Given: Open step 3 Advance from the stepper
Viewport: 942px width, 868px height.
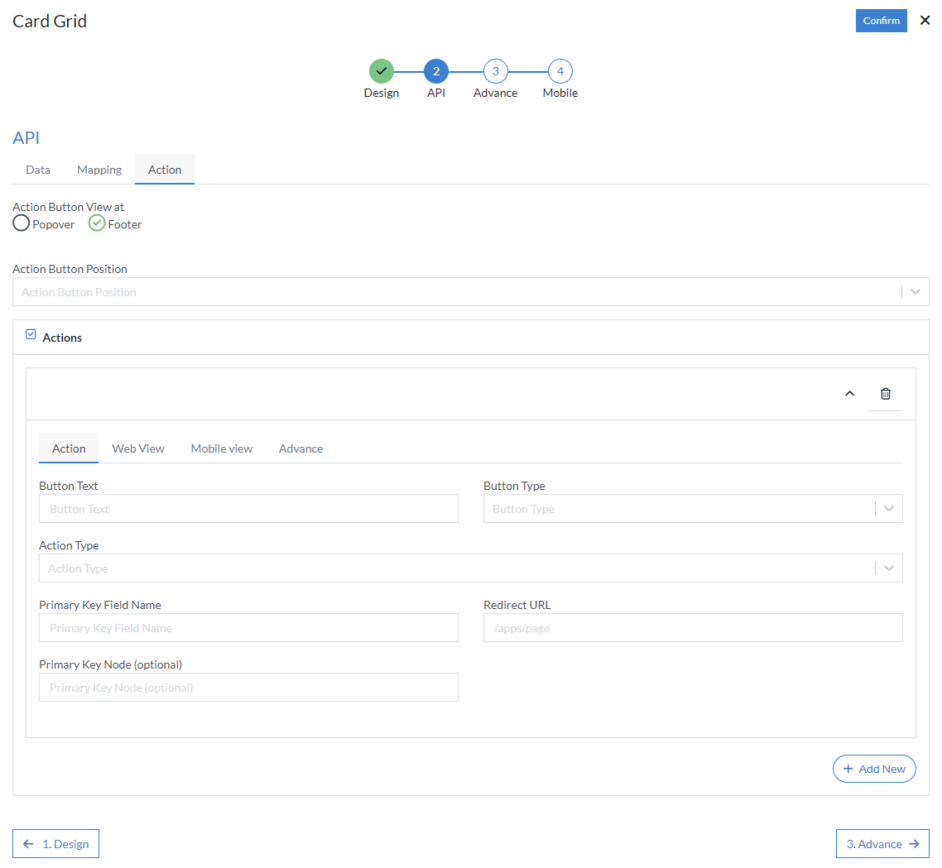Looking at the screenshot, I should tap(495, 71).
